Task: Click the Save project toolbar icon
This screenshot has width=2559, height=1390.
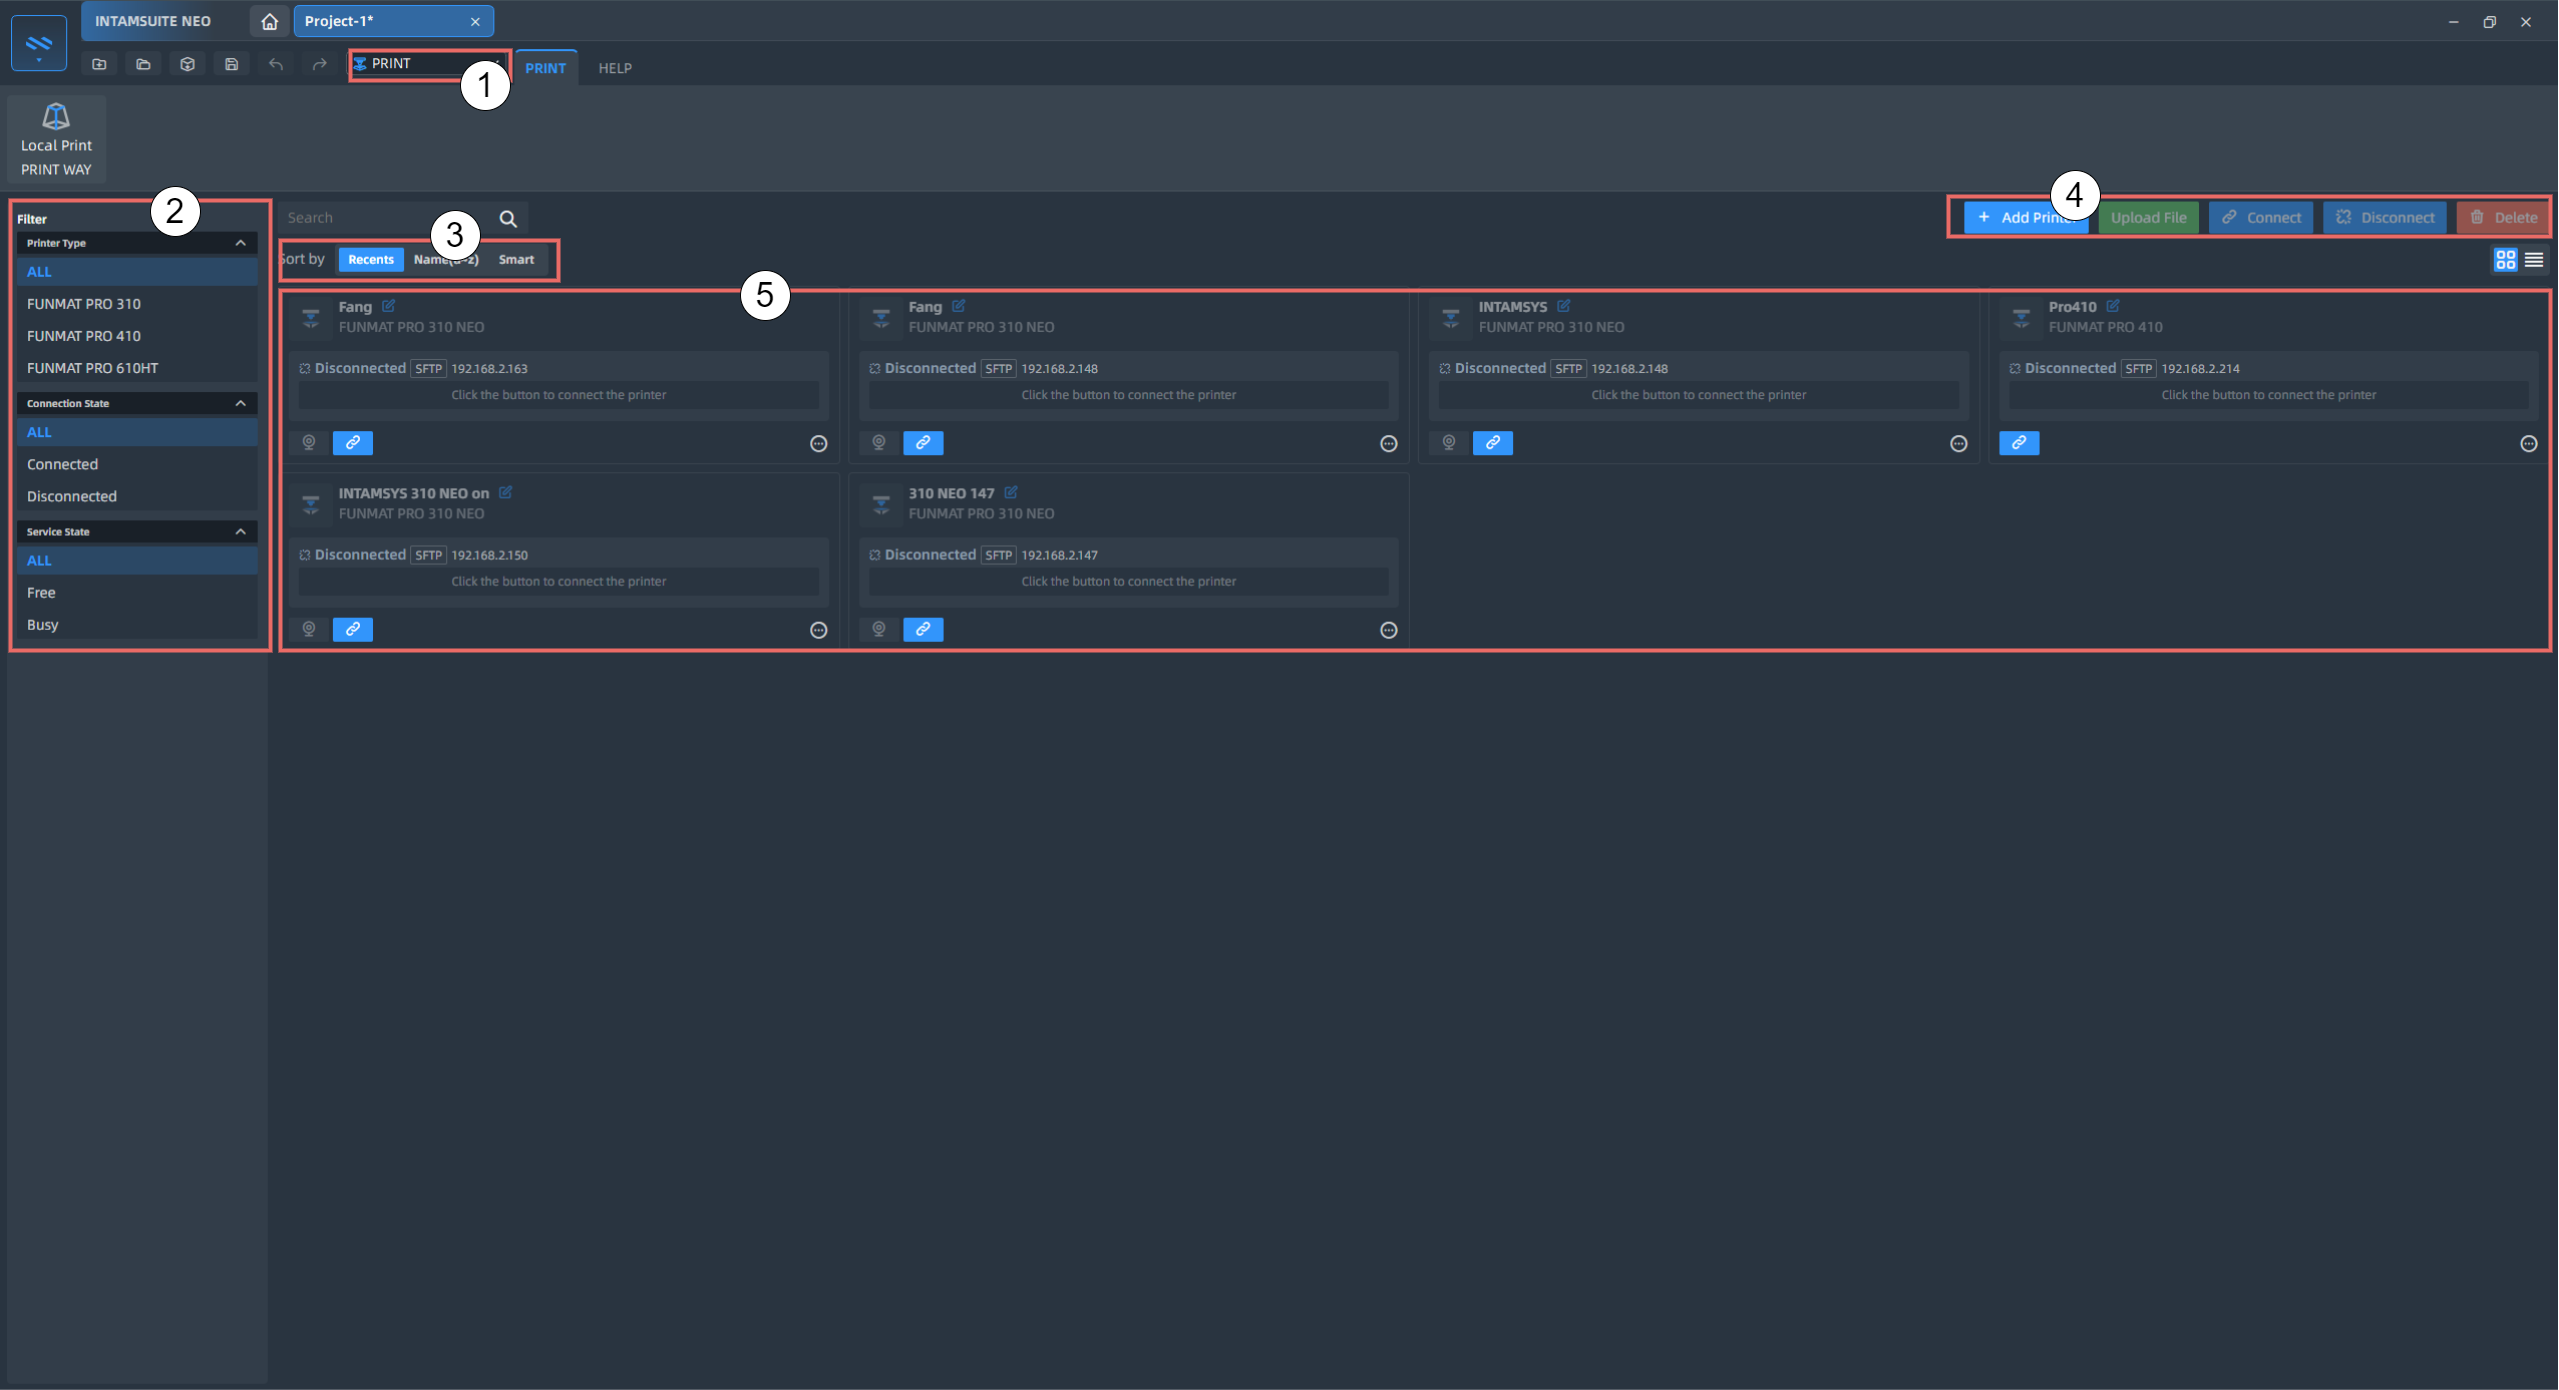Action: pyautogui.click(x=231, y=64)
